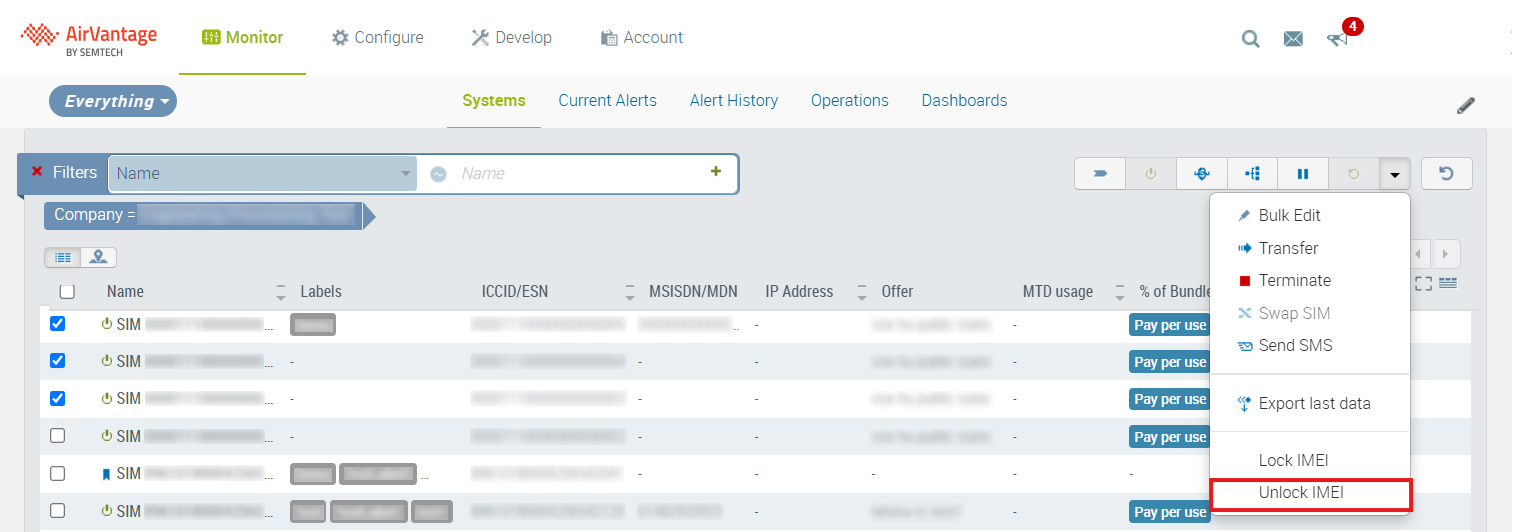Open the Name filter attribute dropdown
The image size is (1514, 532).
tap(263, 173)
